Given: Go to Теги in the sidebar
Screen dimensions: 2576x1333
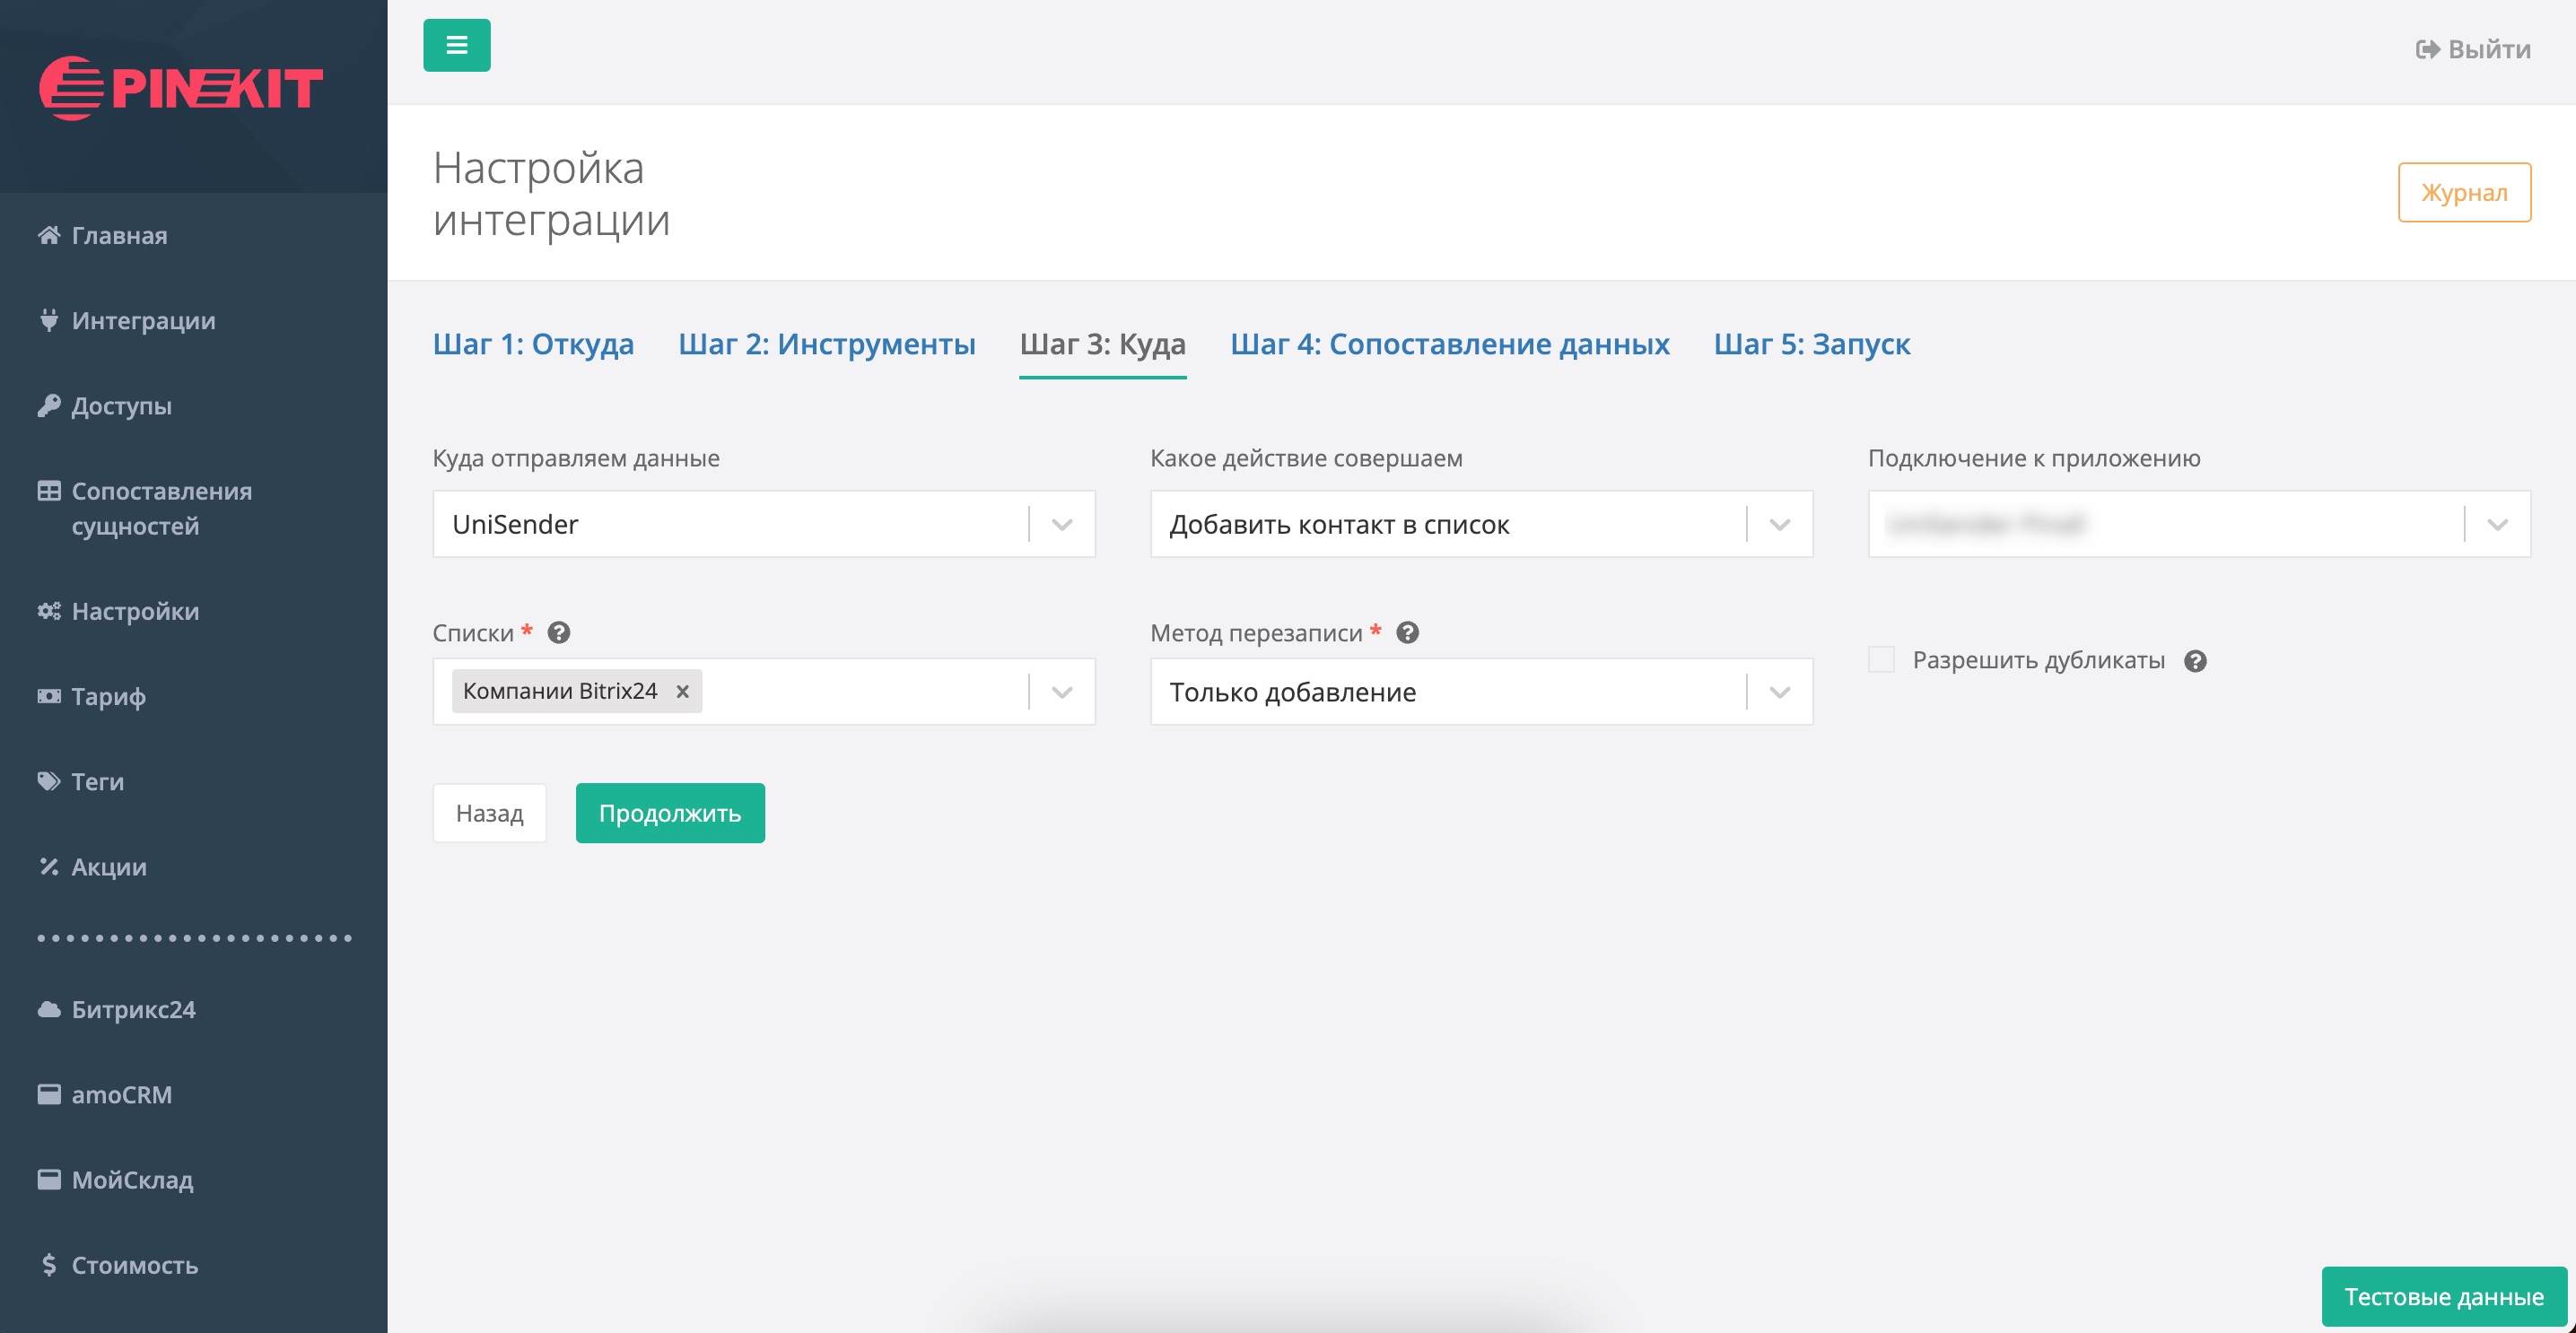Looking at the screenshot, I should coord(97,782).
